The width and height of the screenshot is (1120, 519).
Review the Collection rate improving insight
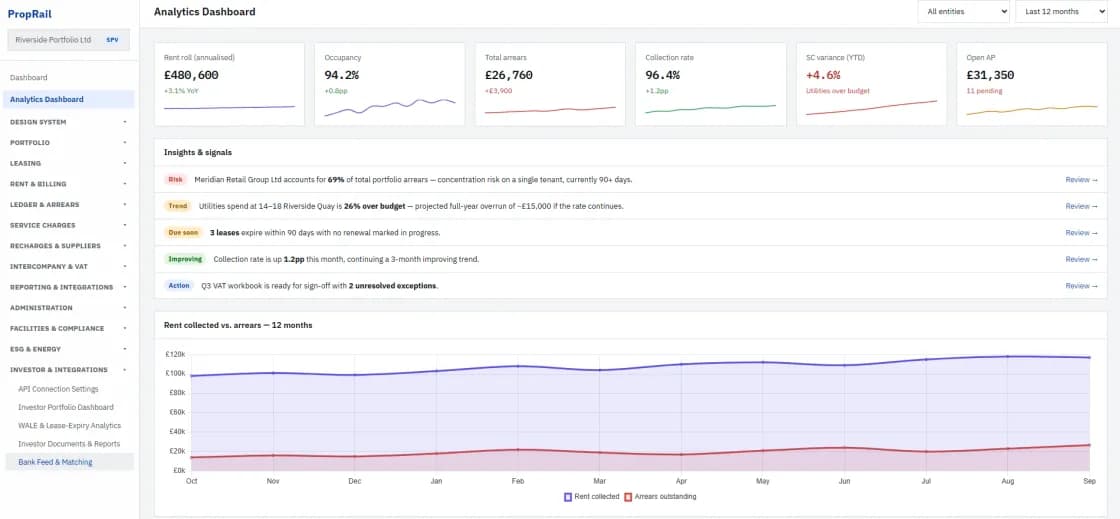click(x=1081, y=259)
